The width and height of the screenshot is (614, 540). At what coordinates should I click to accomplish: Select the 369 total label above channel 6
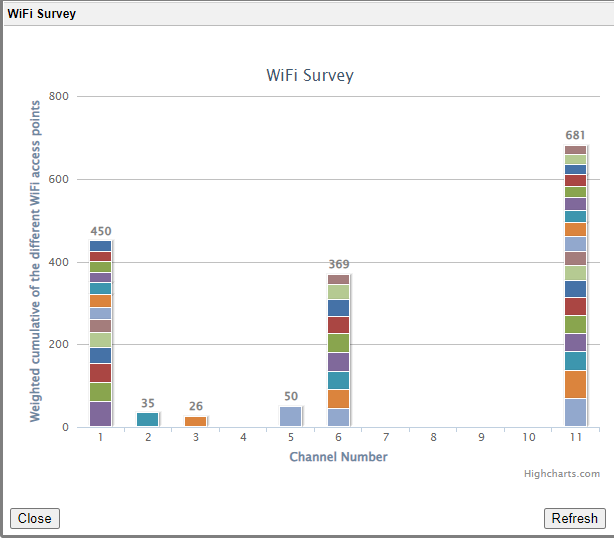coord(339,264)
